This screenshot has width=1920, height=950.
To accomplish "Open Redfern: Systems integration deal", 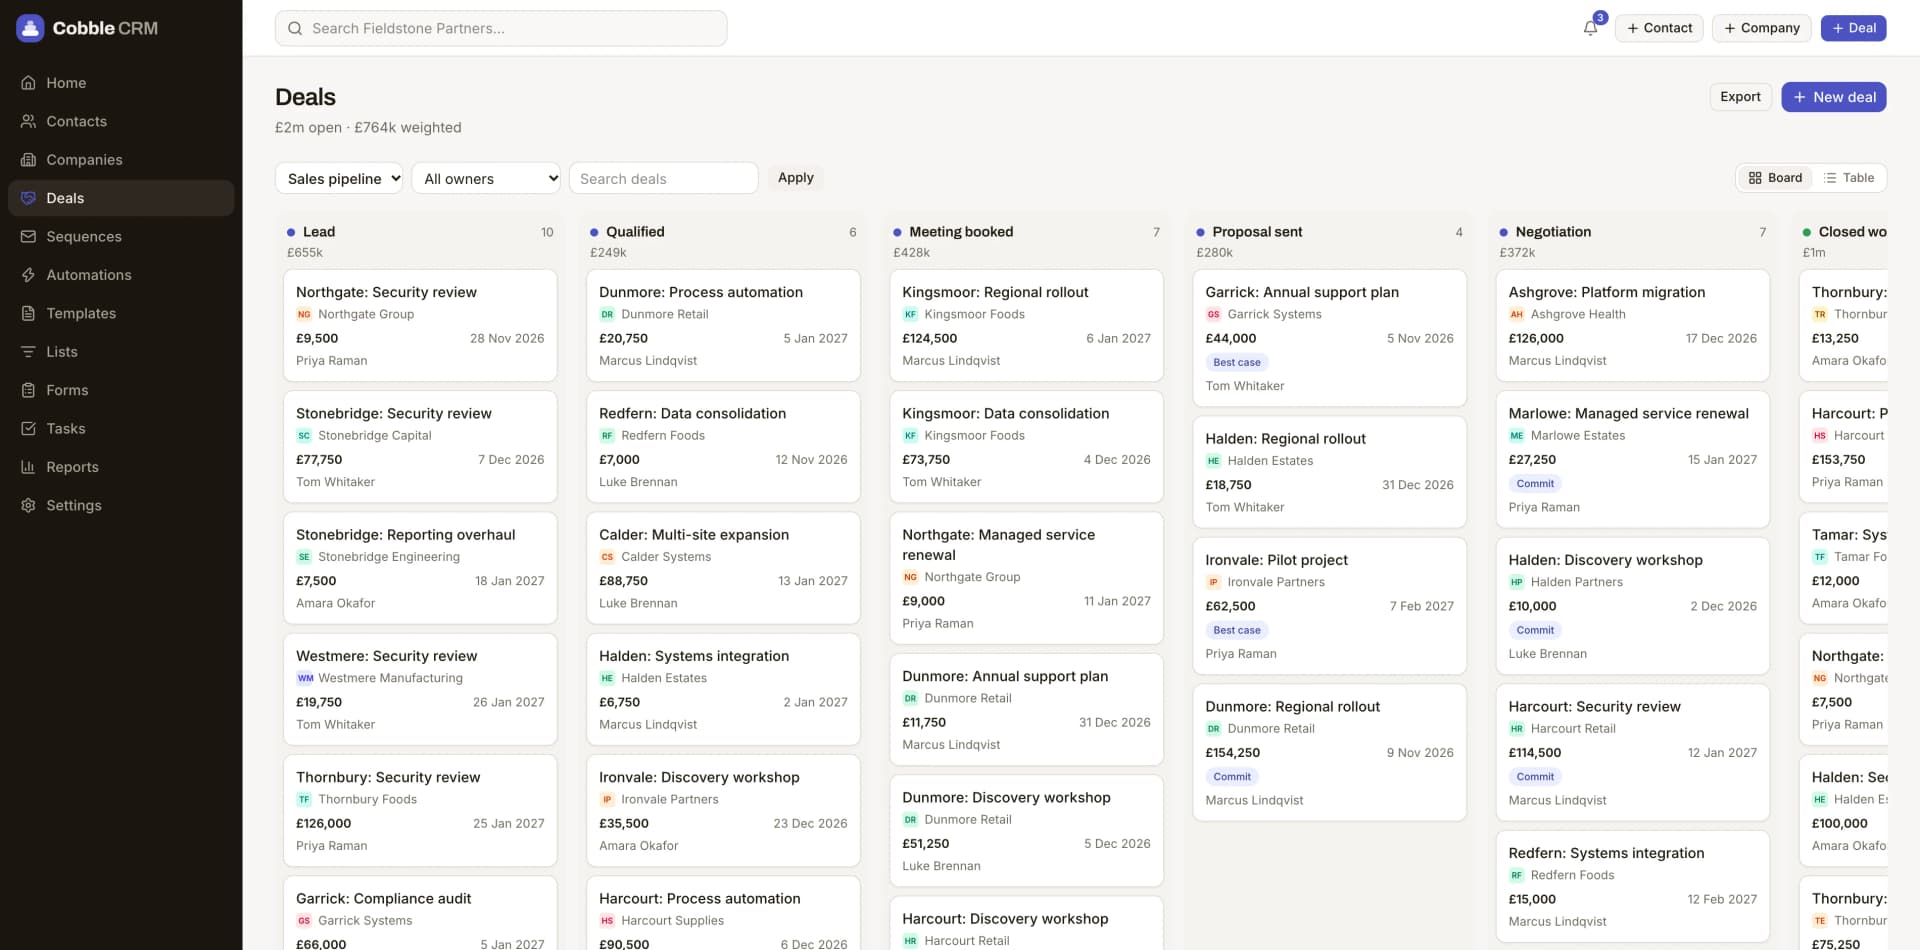I will coord(1632,886).
